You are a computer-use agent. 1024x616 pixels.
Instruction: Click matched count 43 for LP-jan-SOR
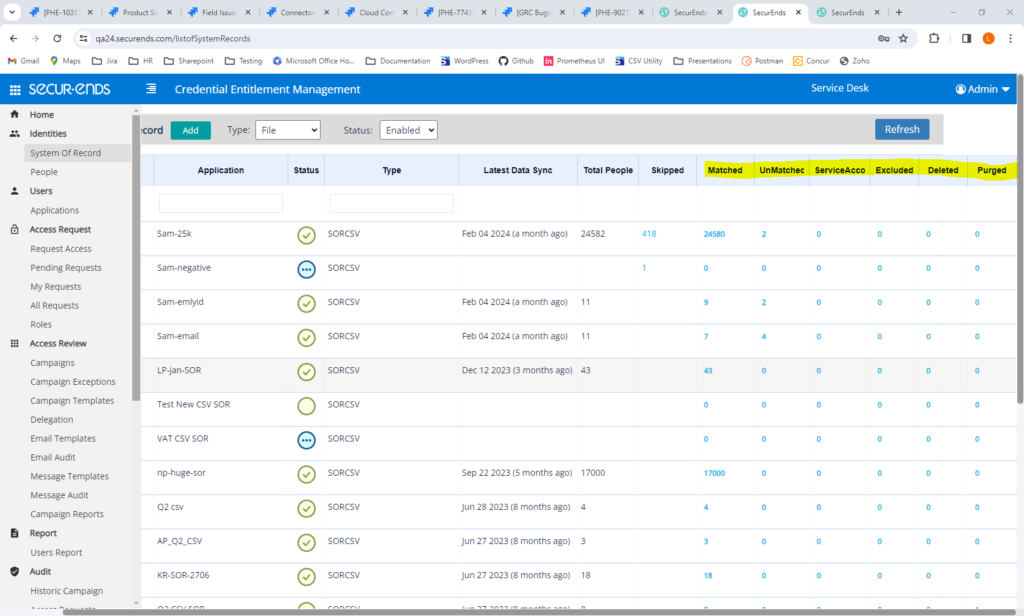pos(708,370)
